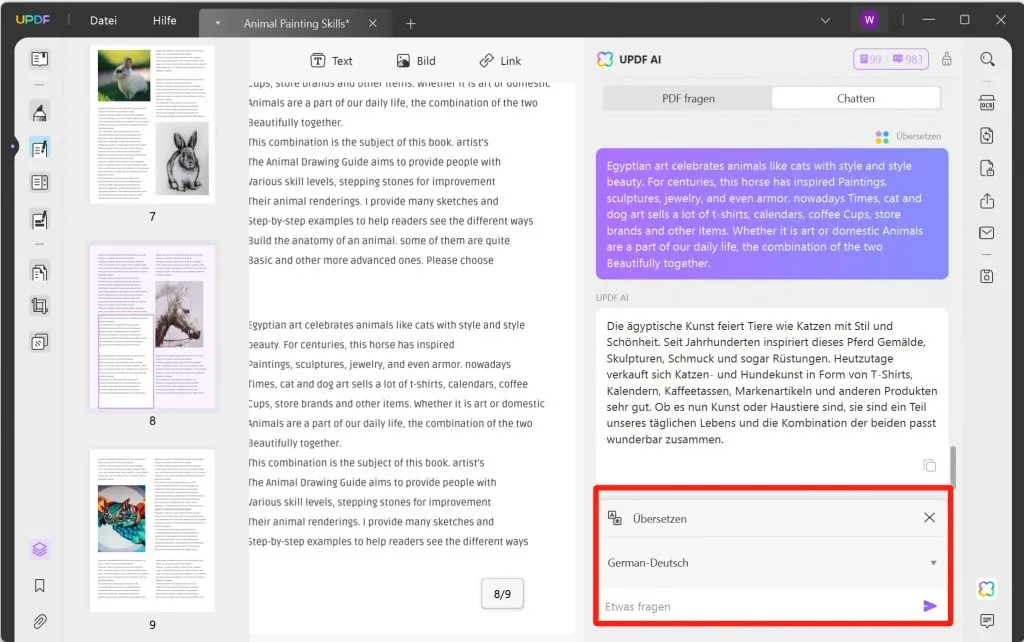This screenshot has height=642, width=1024.
Task: Open user account avatar W
Action: click(869, 20)
